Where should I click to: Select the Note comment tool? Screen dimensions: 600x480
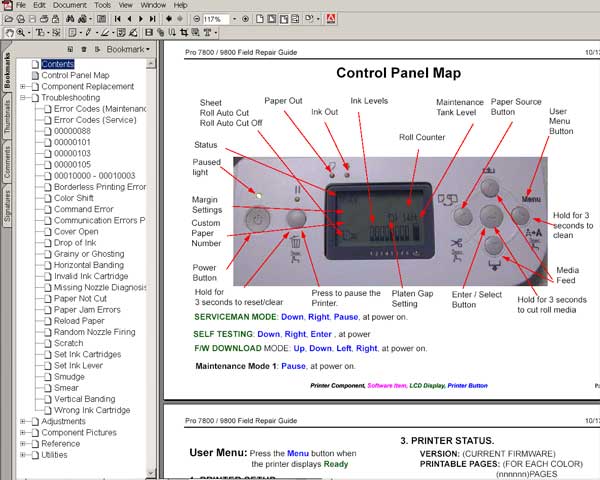click(72, 33)
